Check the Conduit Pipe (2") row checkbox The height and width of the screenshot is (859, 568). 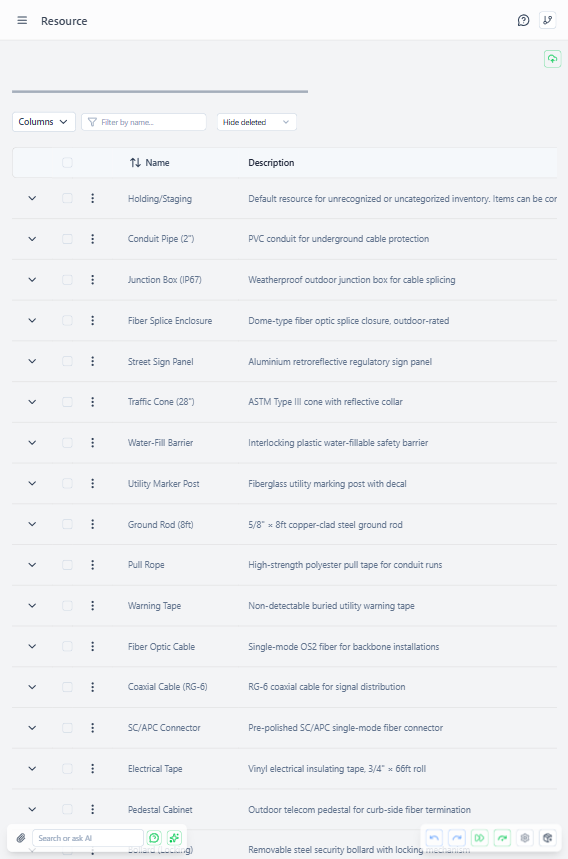tap(67, 239)
